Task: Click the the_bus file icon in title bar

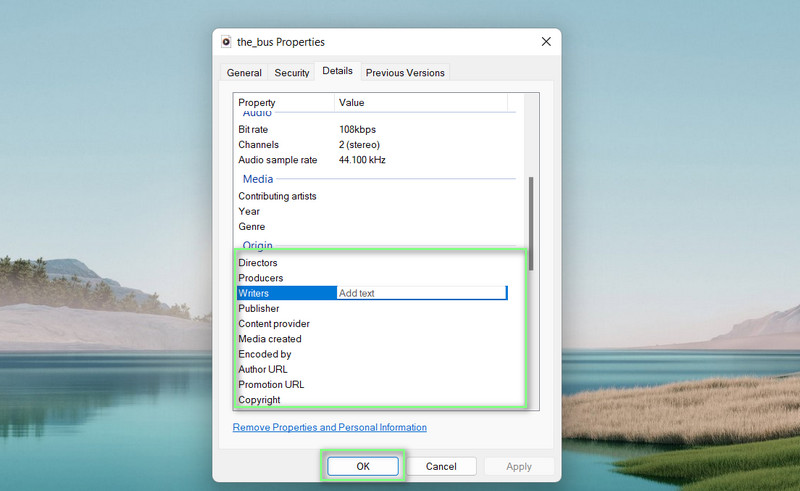Action: click(x=226, y=42)
